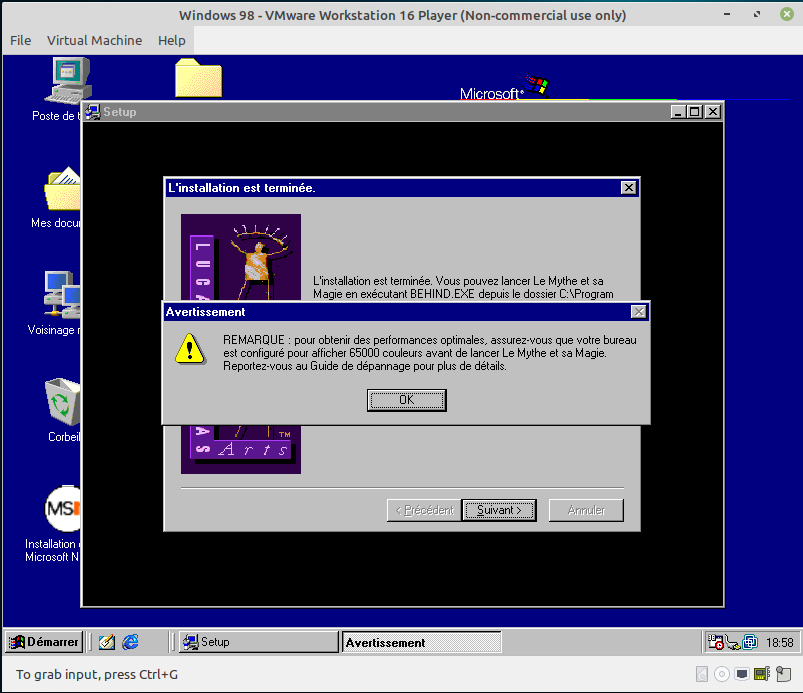The height and width of the screenshot is (693, 803).
Task: Close the L'installation est terminée dialog
Action: click(629, 187)
